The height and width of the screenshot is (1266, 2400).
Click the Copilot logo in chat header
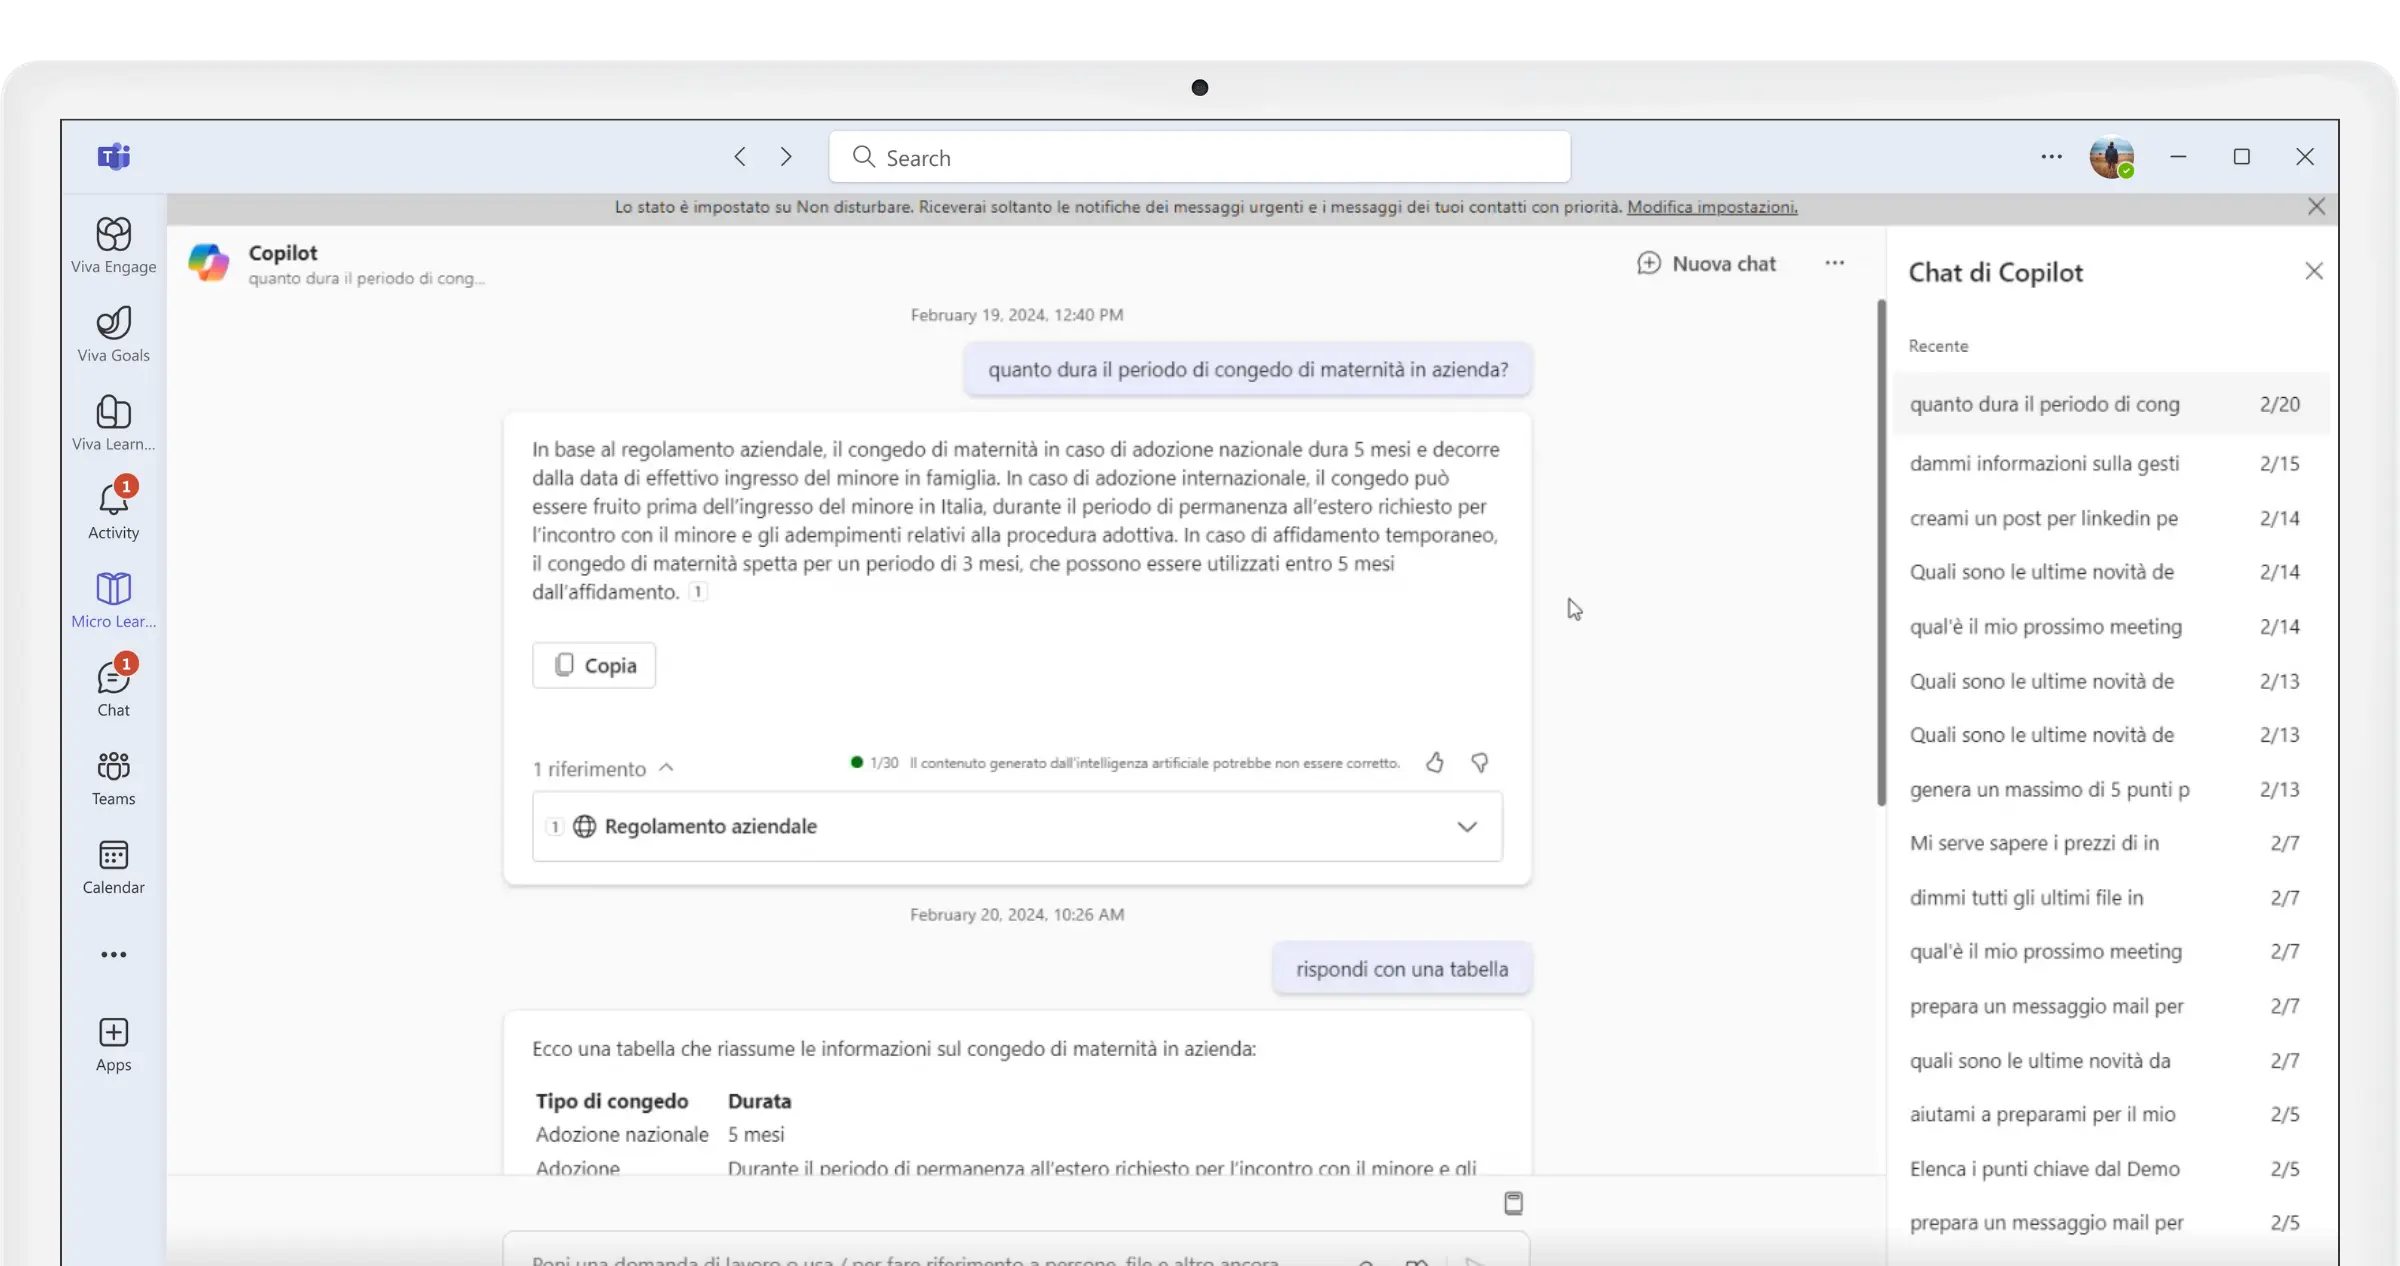tap(209, 263)
